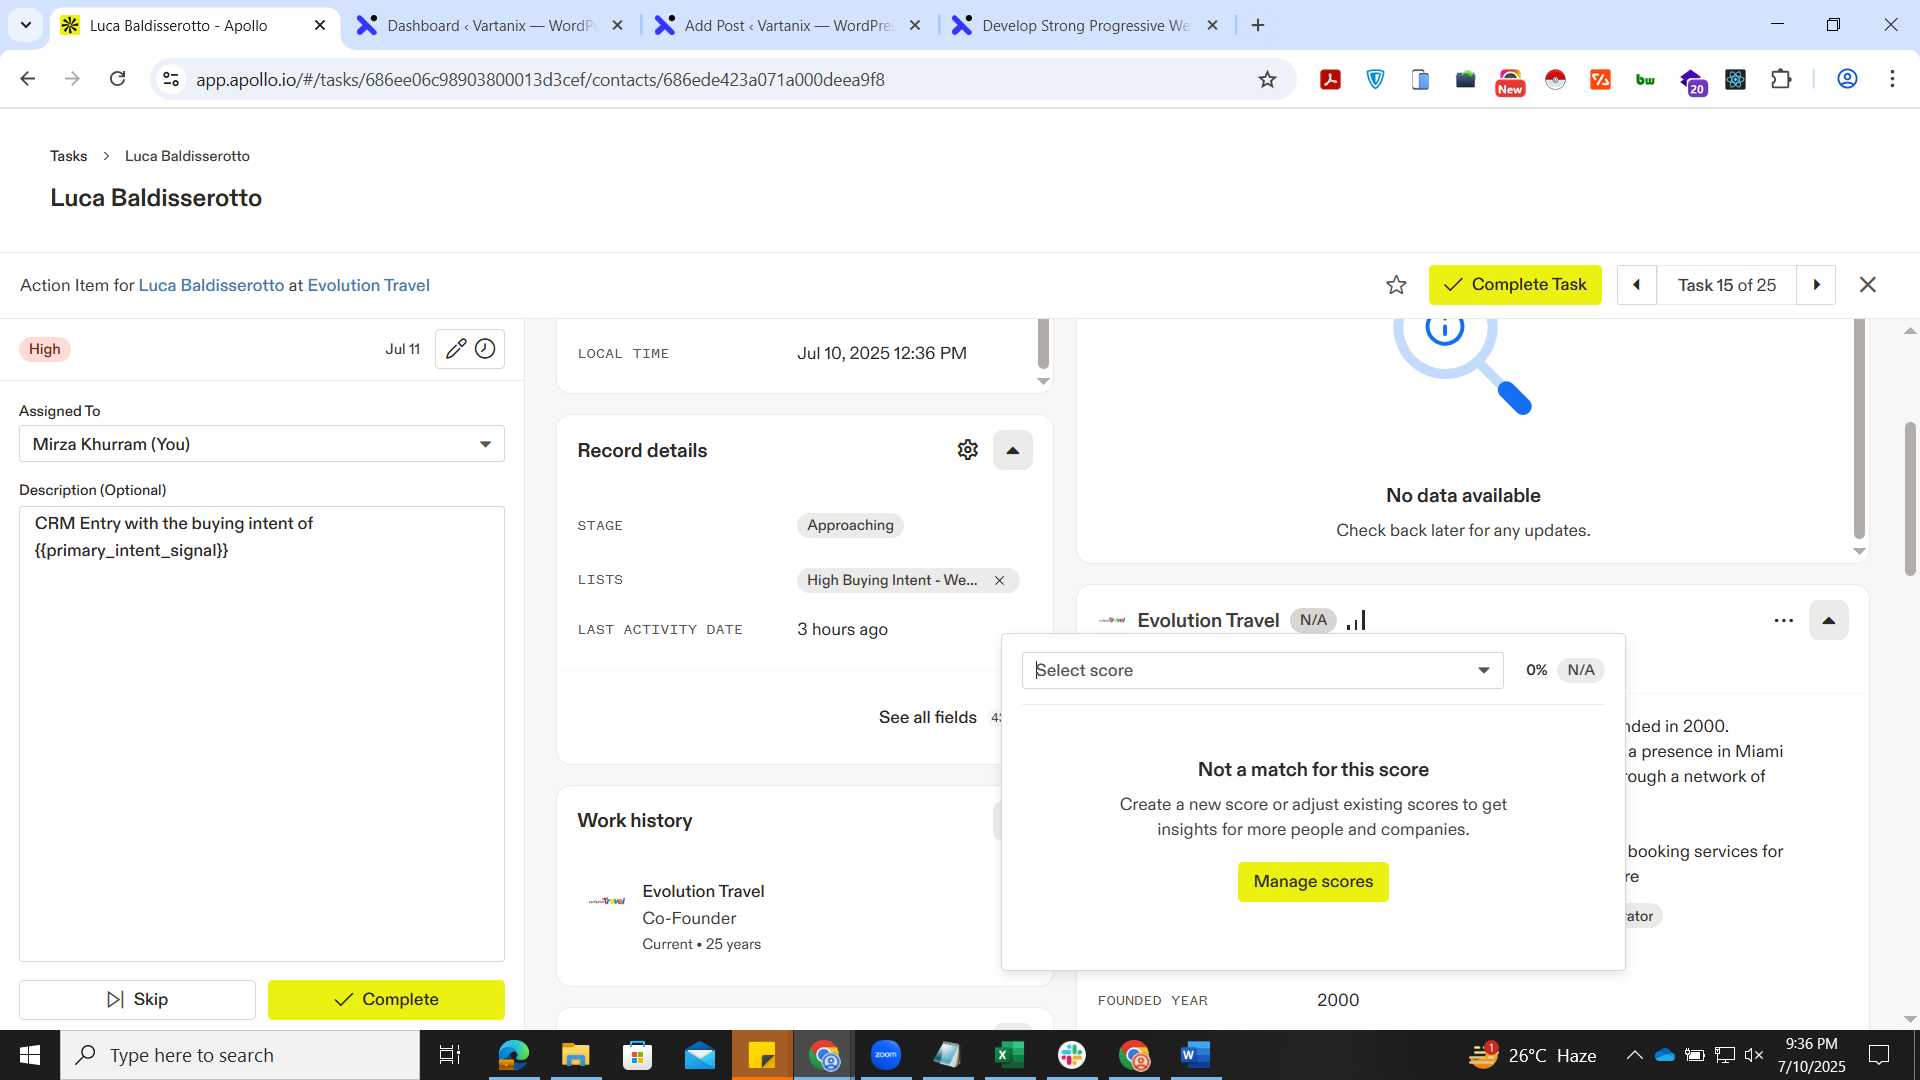The width and height of the screenshot is (1920, 1080).
Task: Reload the current page
Action: [117, 79]
